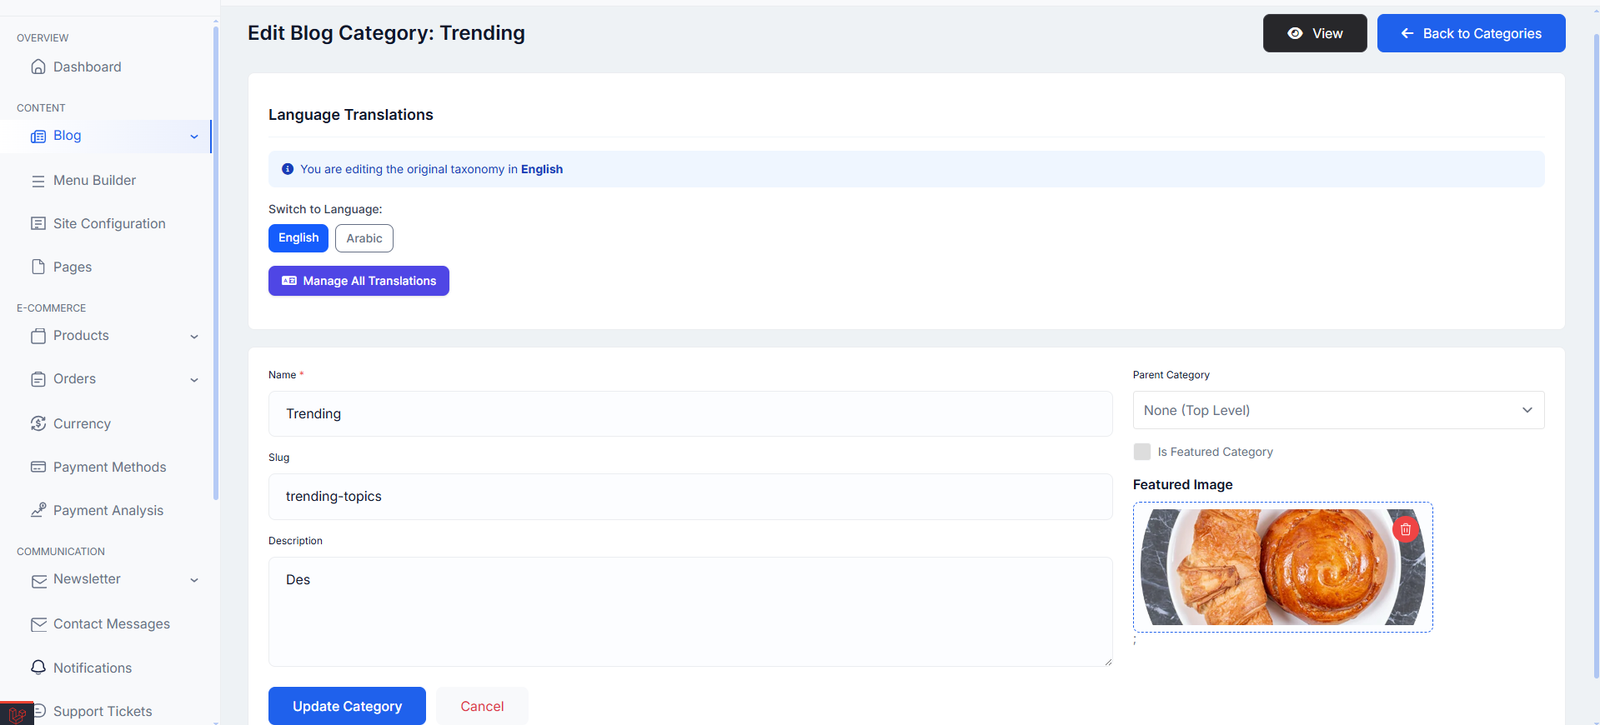The image size is (1600, 725).
Task: Click the Currency coin icon
Action: (x=38, y=424)
